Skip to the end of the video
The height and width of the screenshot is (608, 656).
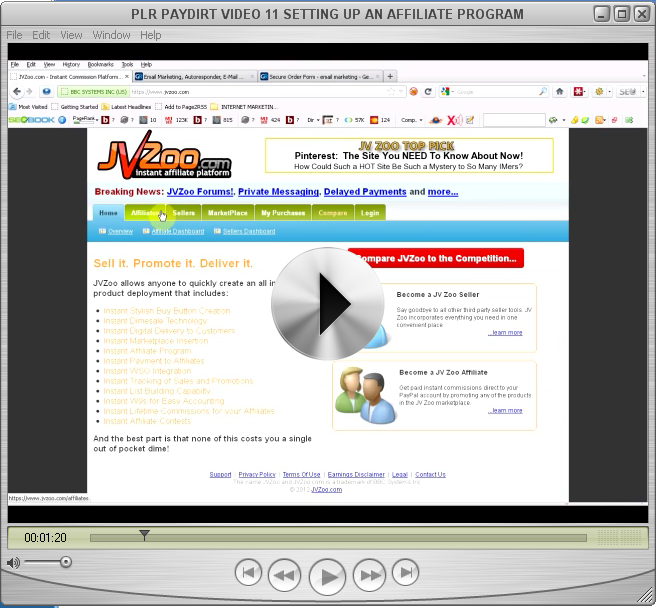pyautogui.click(x=405, y=572)
